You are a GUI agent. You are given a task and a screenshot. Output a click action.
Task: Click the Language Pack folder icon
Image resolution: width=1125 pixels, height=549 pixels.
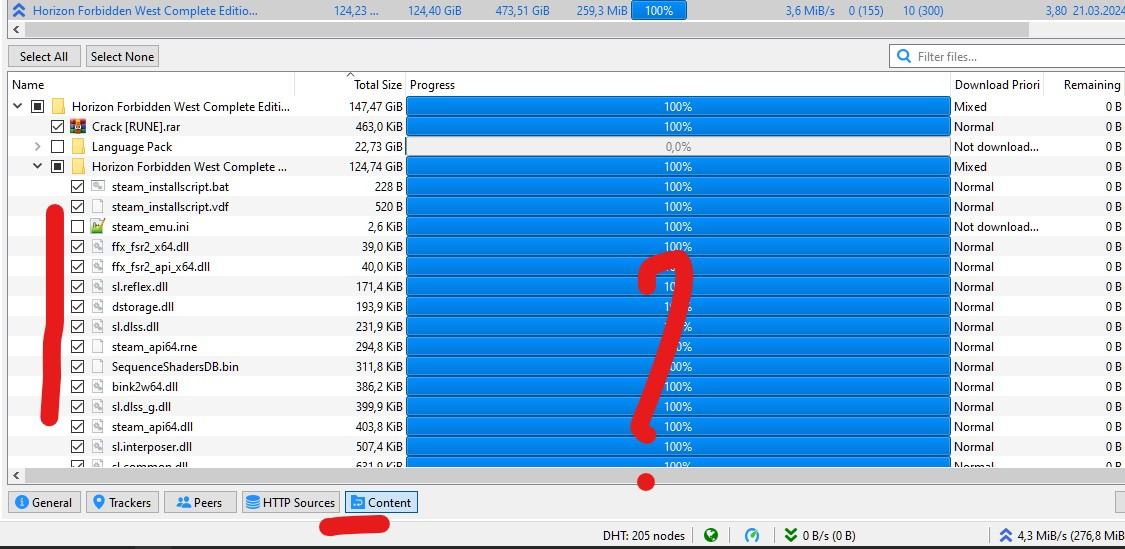[x=78, y=147]
